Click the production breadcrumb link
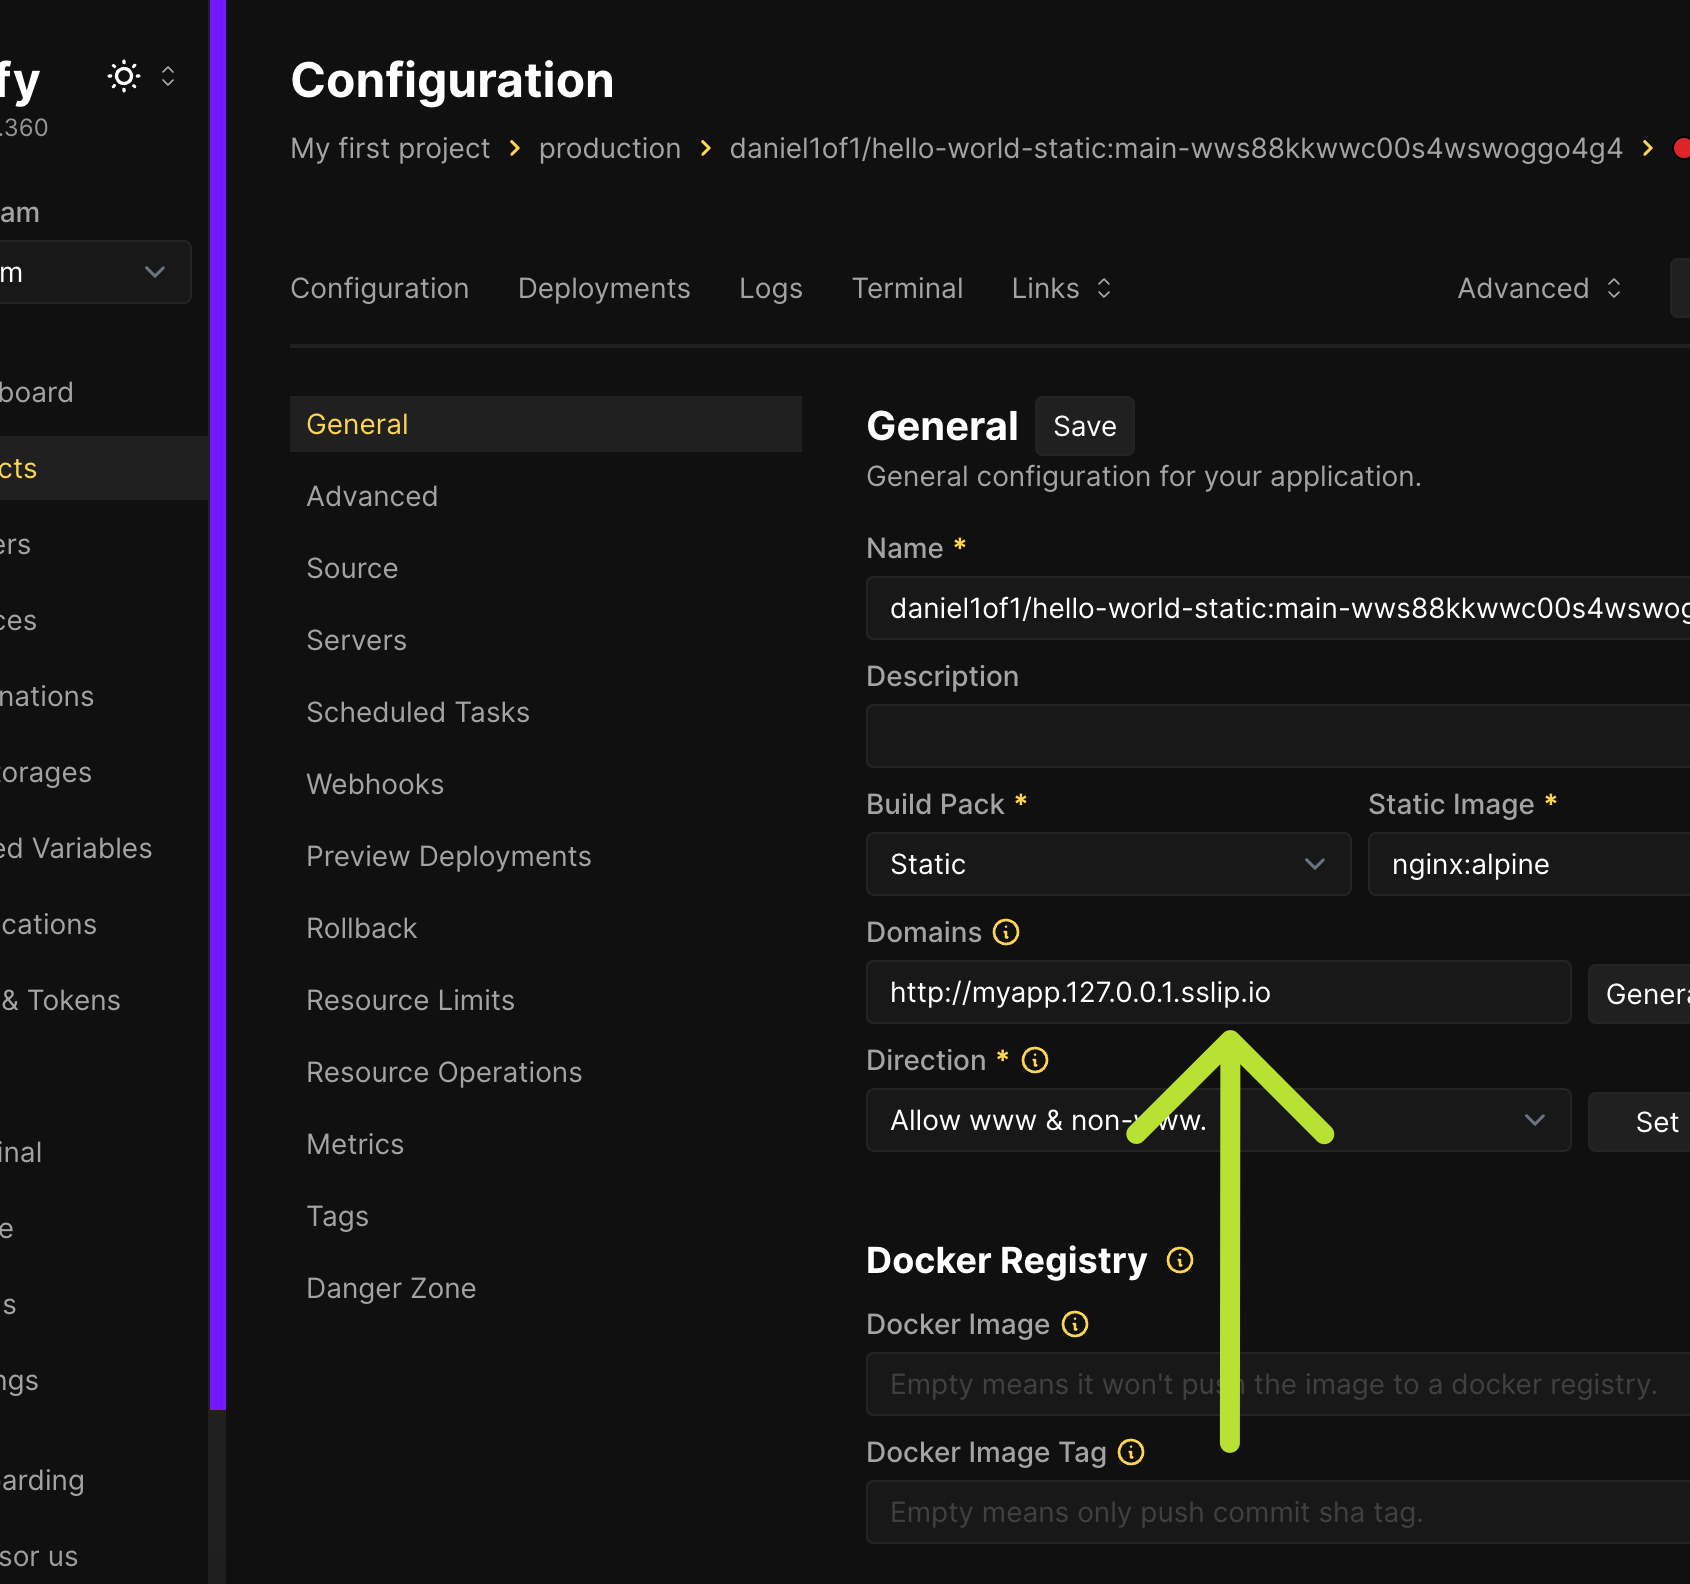 pyautogui.click(x=610, y=148)
